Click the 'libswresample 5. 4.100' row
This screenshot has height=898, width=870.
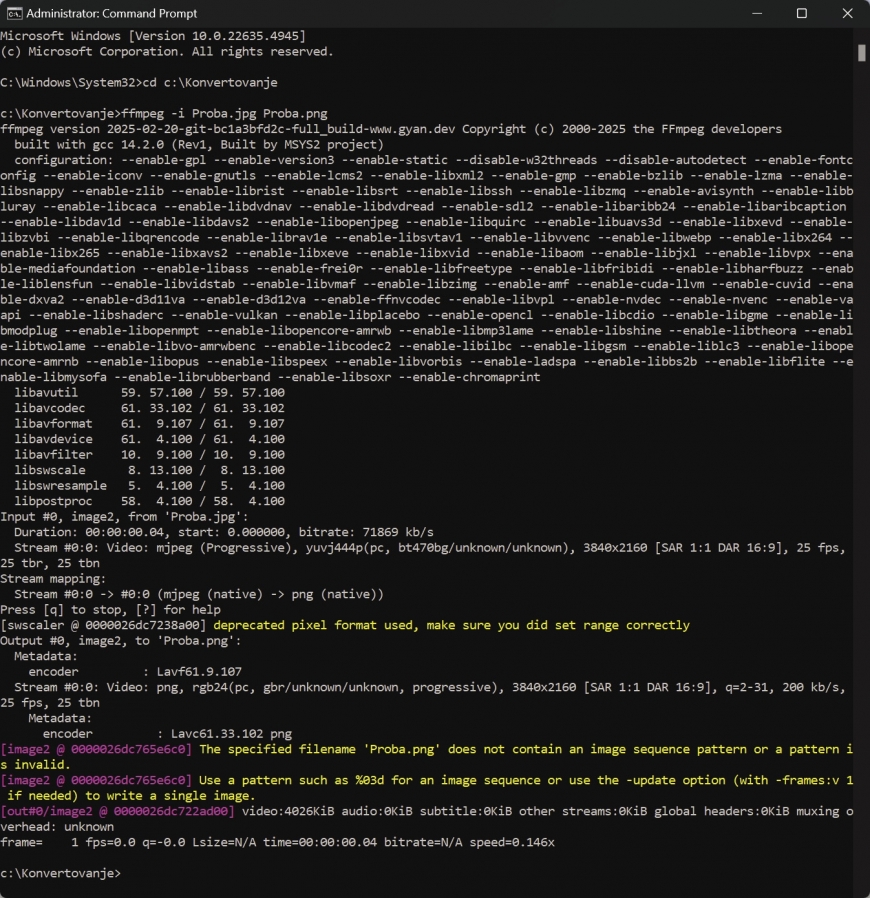click(149, 485)
